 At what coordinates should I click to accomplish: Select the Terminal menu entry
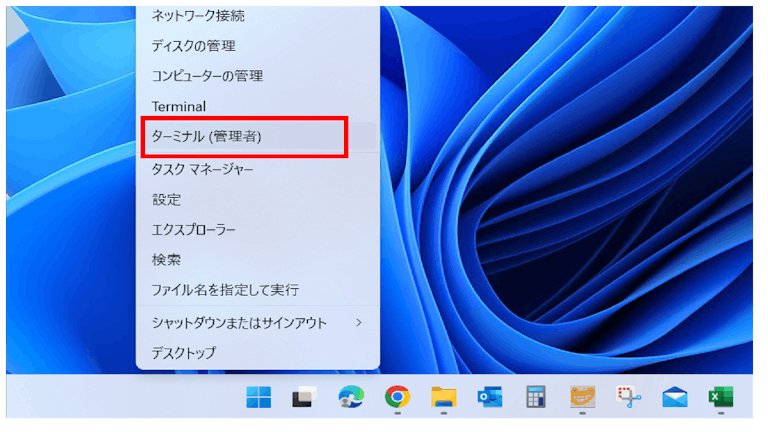tap(258, 106)
